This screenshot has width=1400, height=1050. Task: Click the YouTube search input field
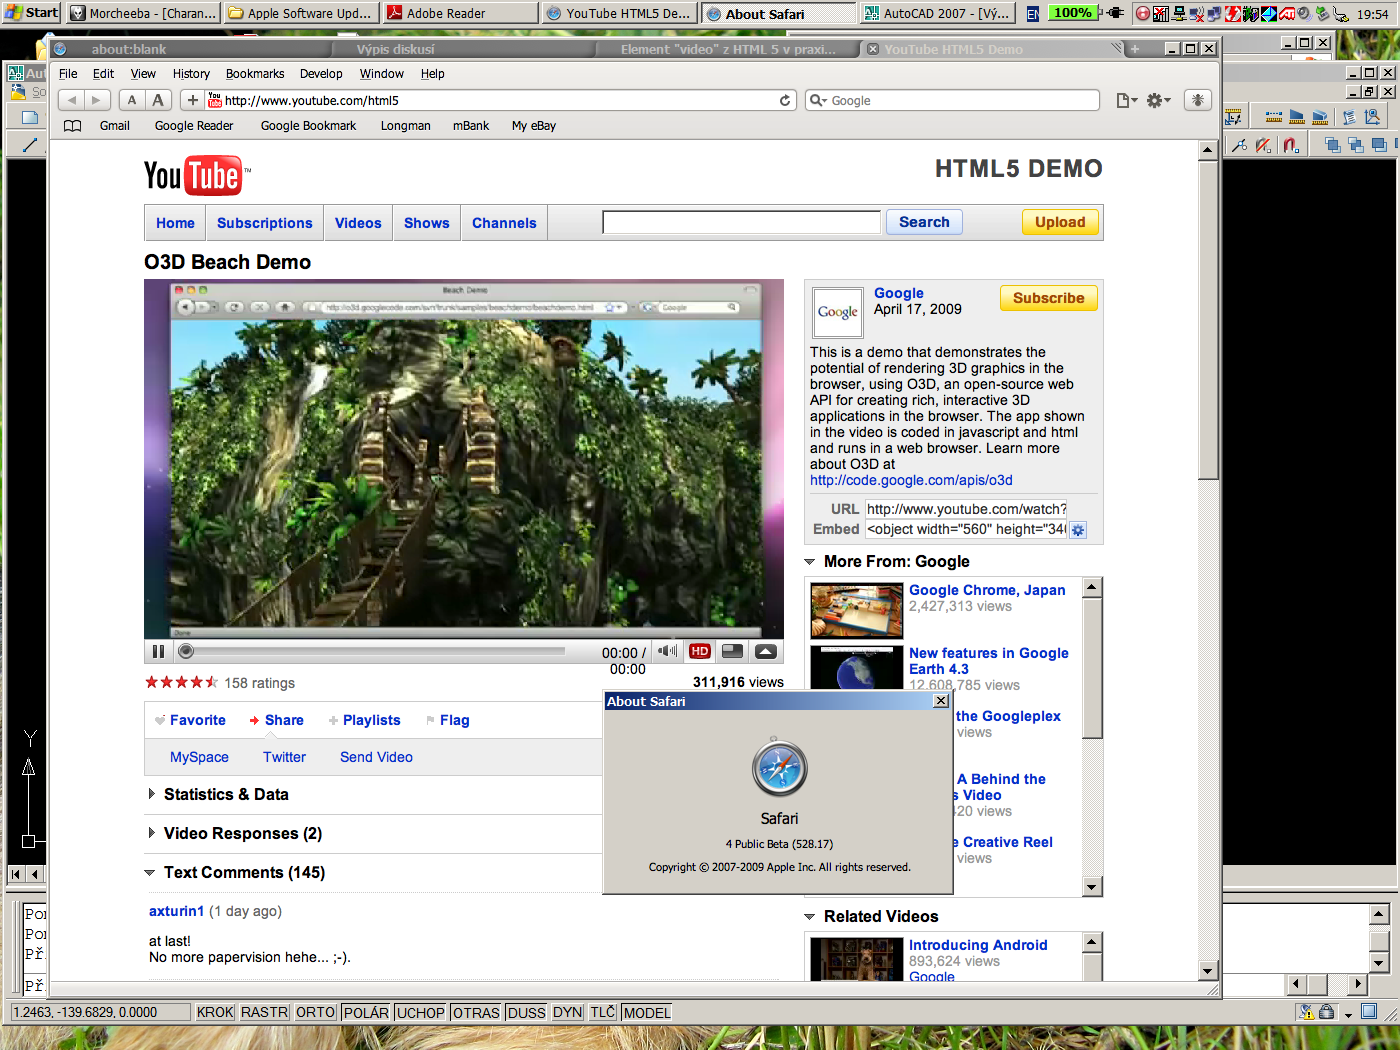(742, 222)
